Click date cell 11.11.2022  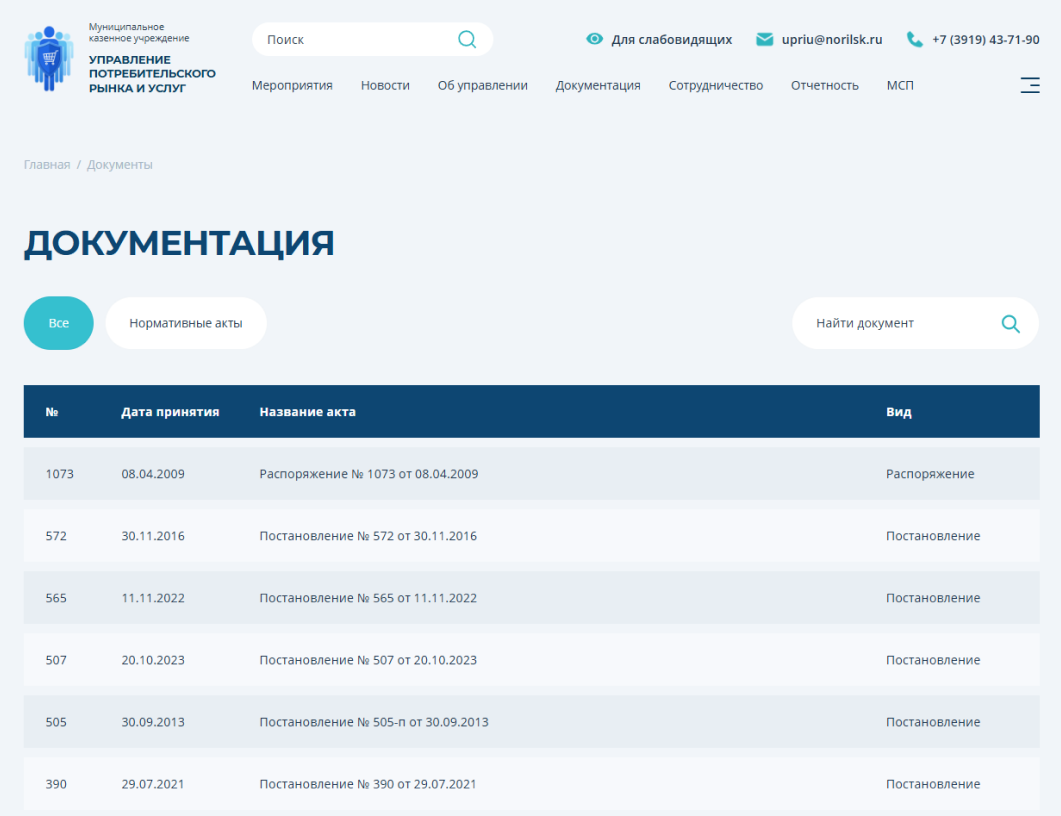click(x=153, y=598)
